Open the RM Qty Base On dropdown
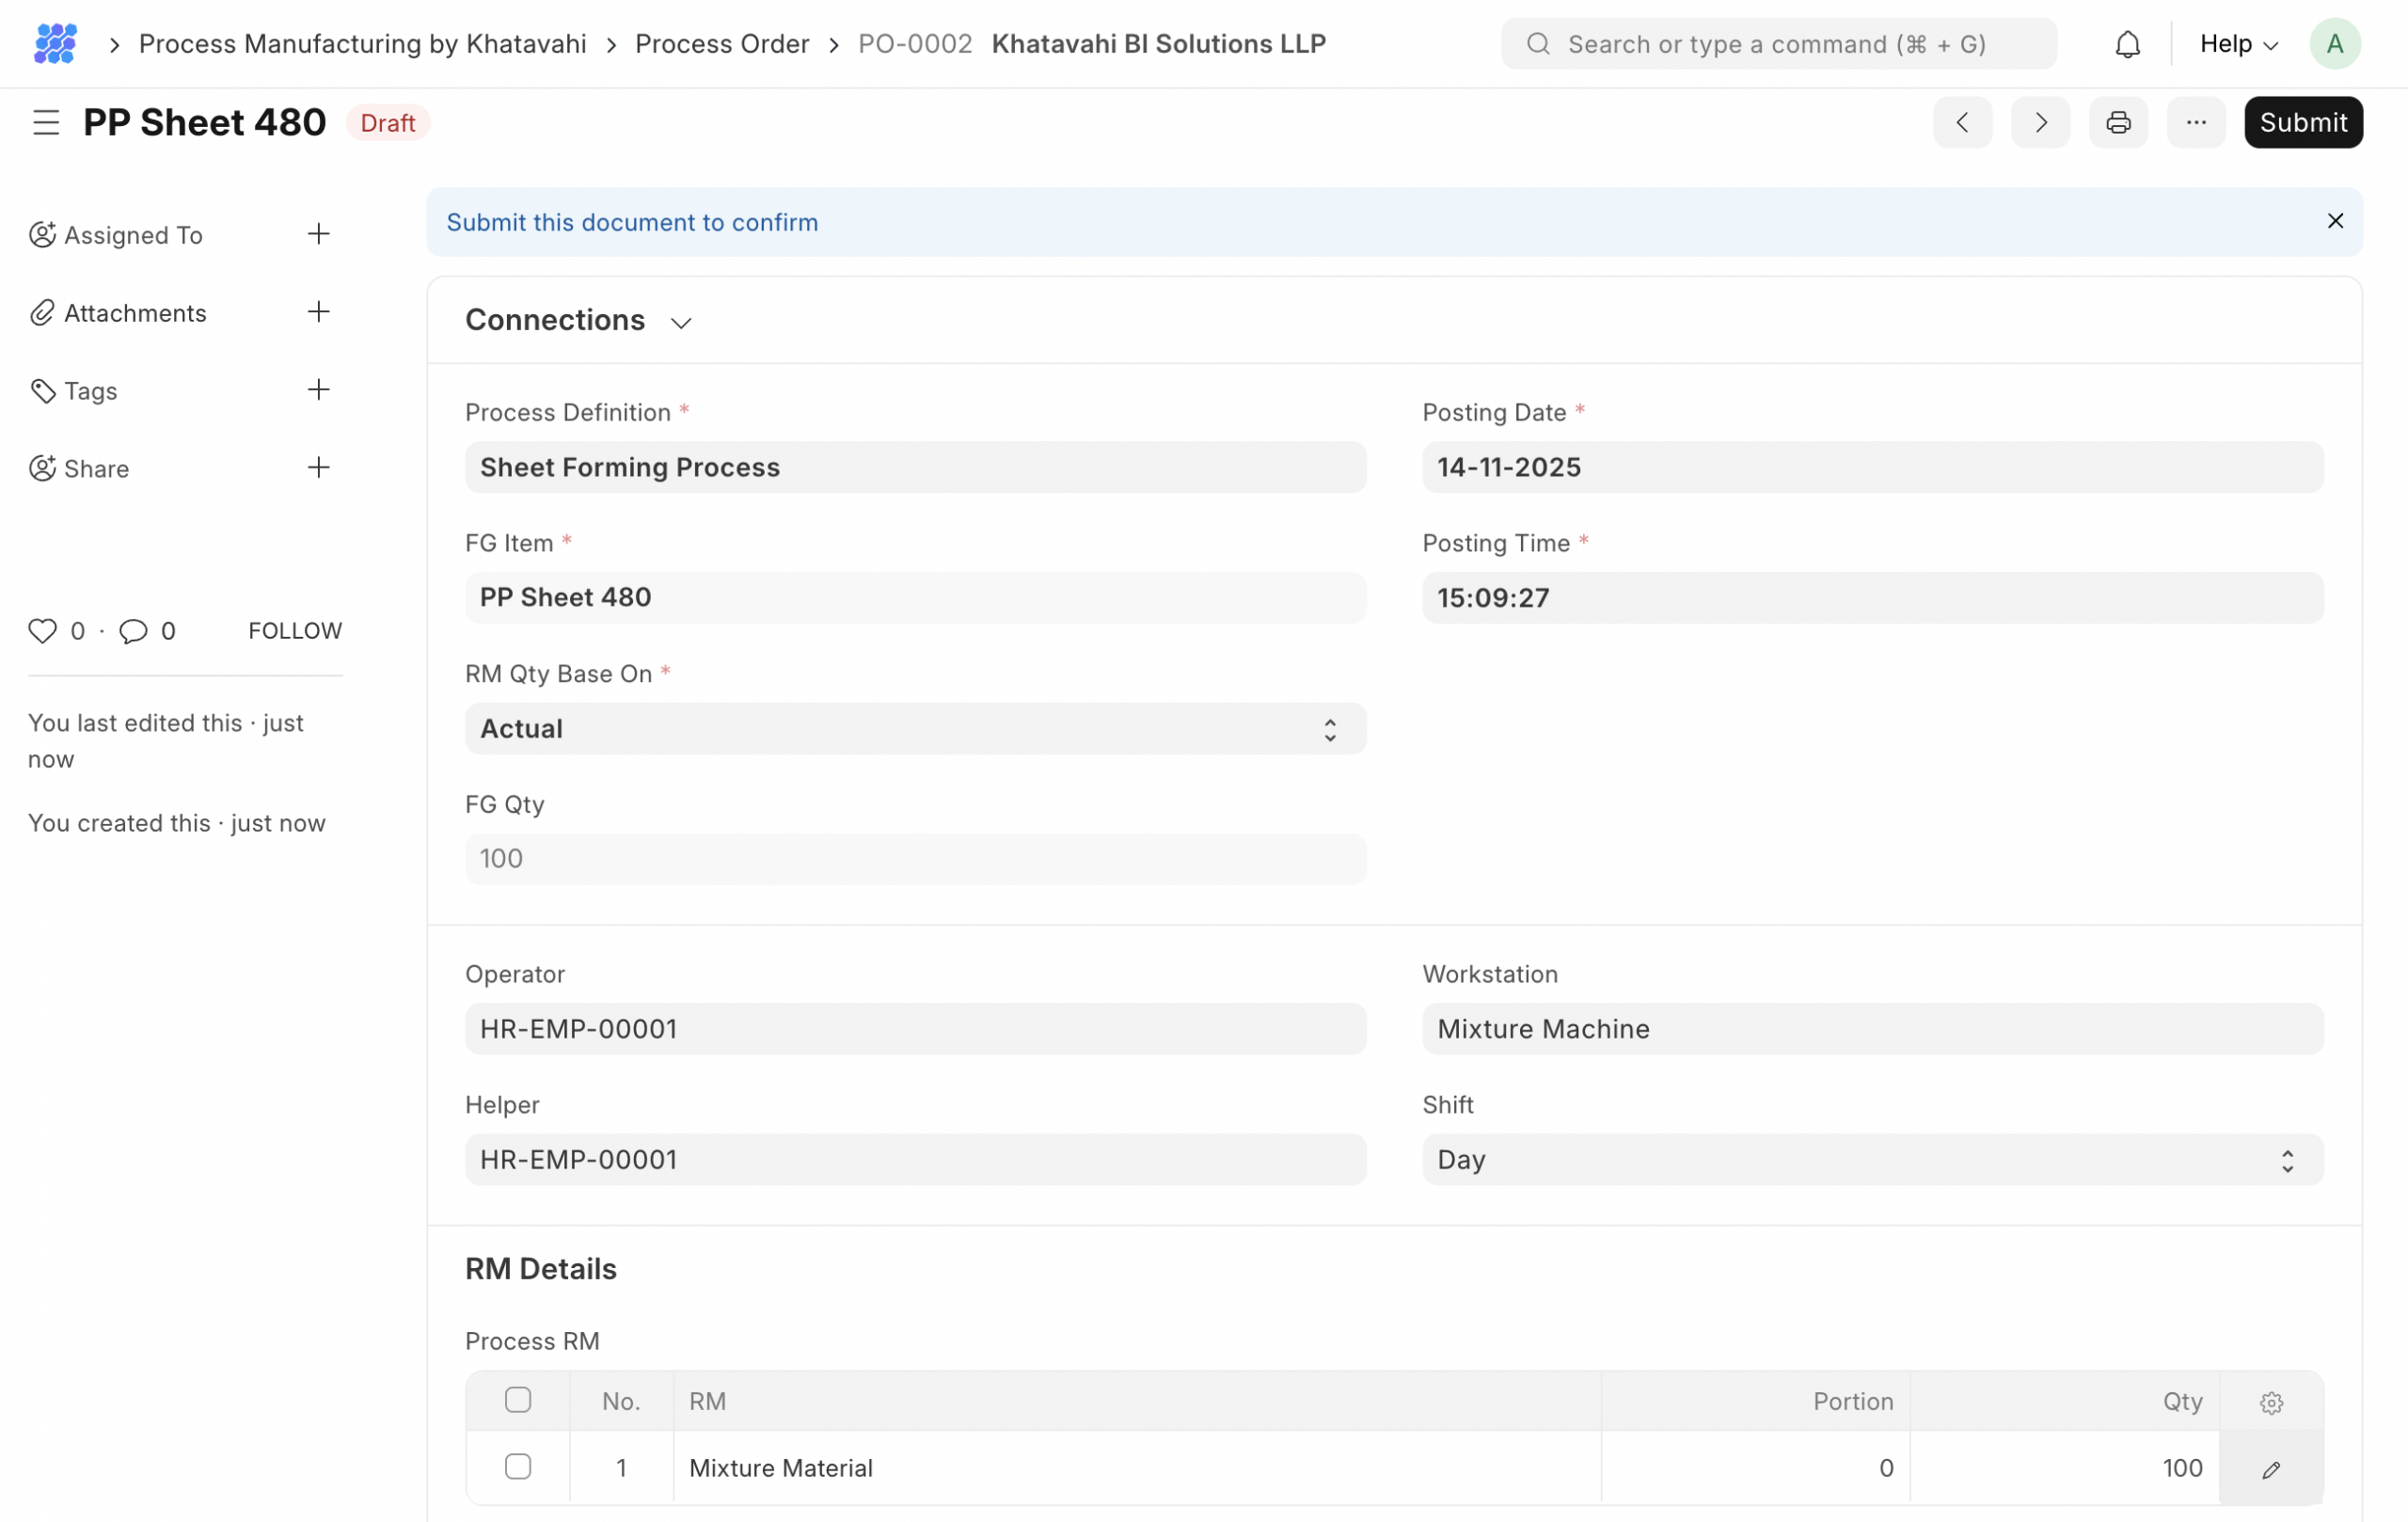This screenshot has height=1522, width=2408. [x=915, y=729]
